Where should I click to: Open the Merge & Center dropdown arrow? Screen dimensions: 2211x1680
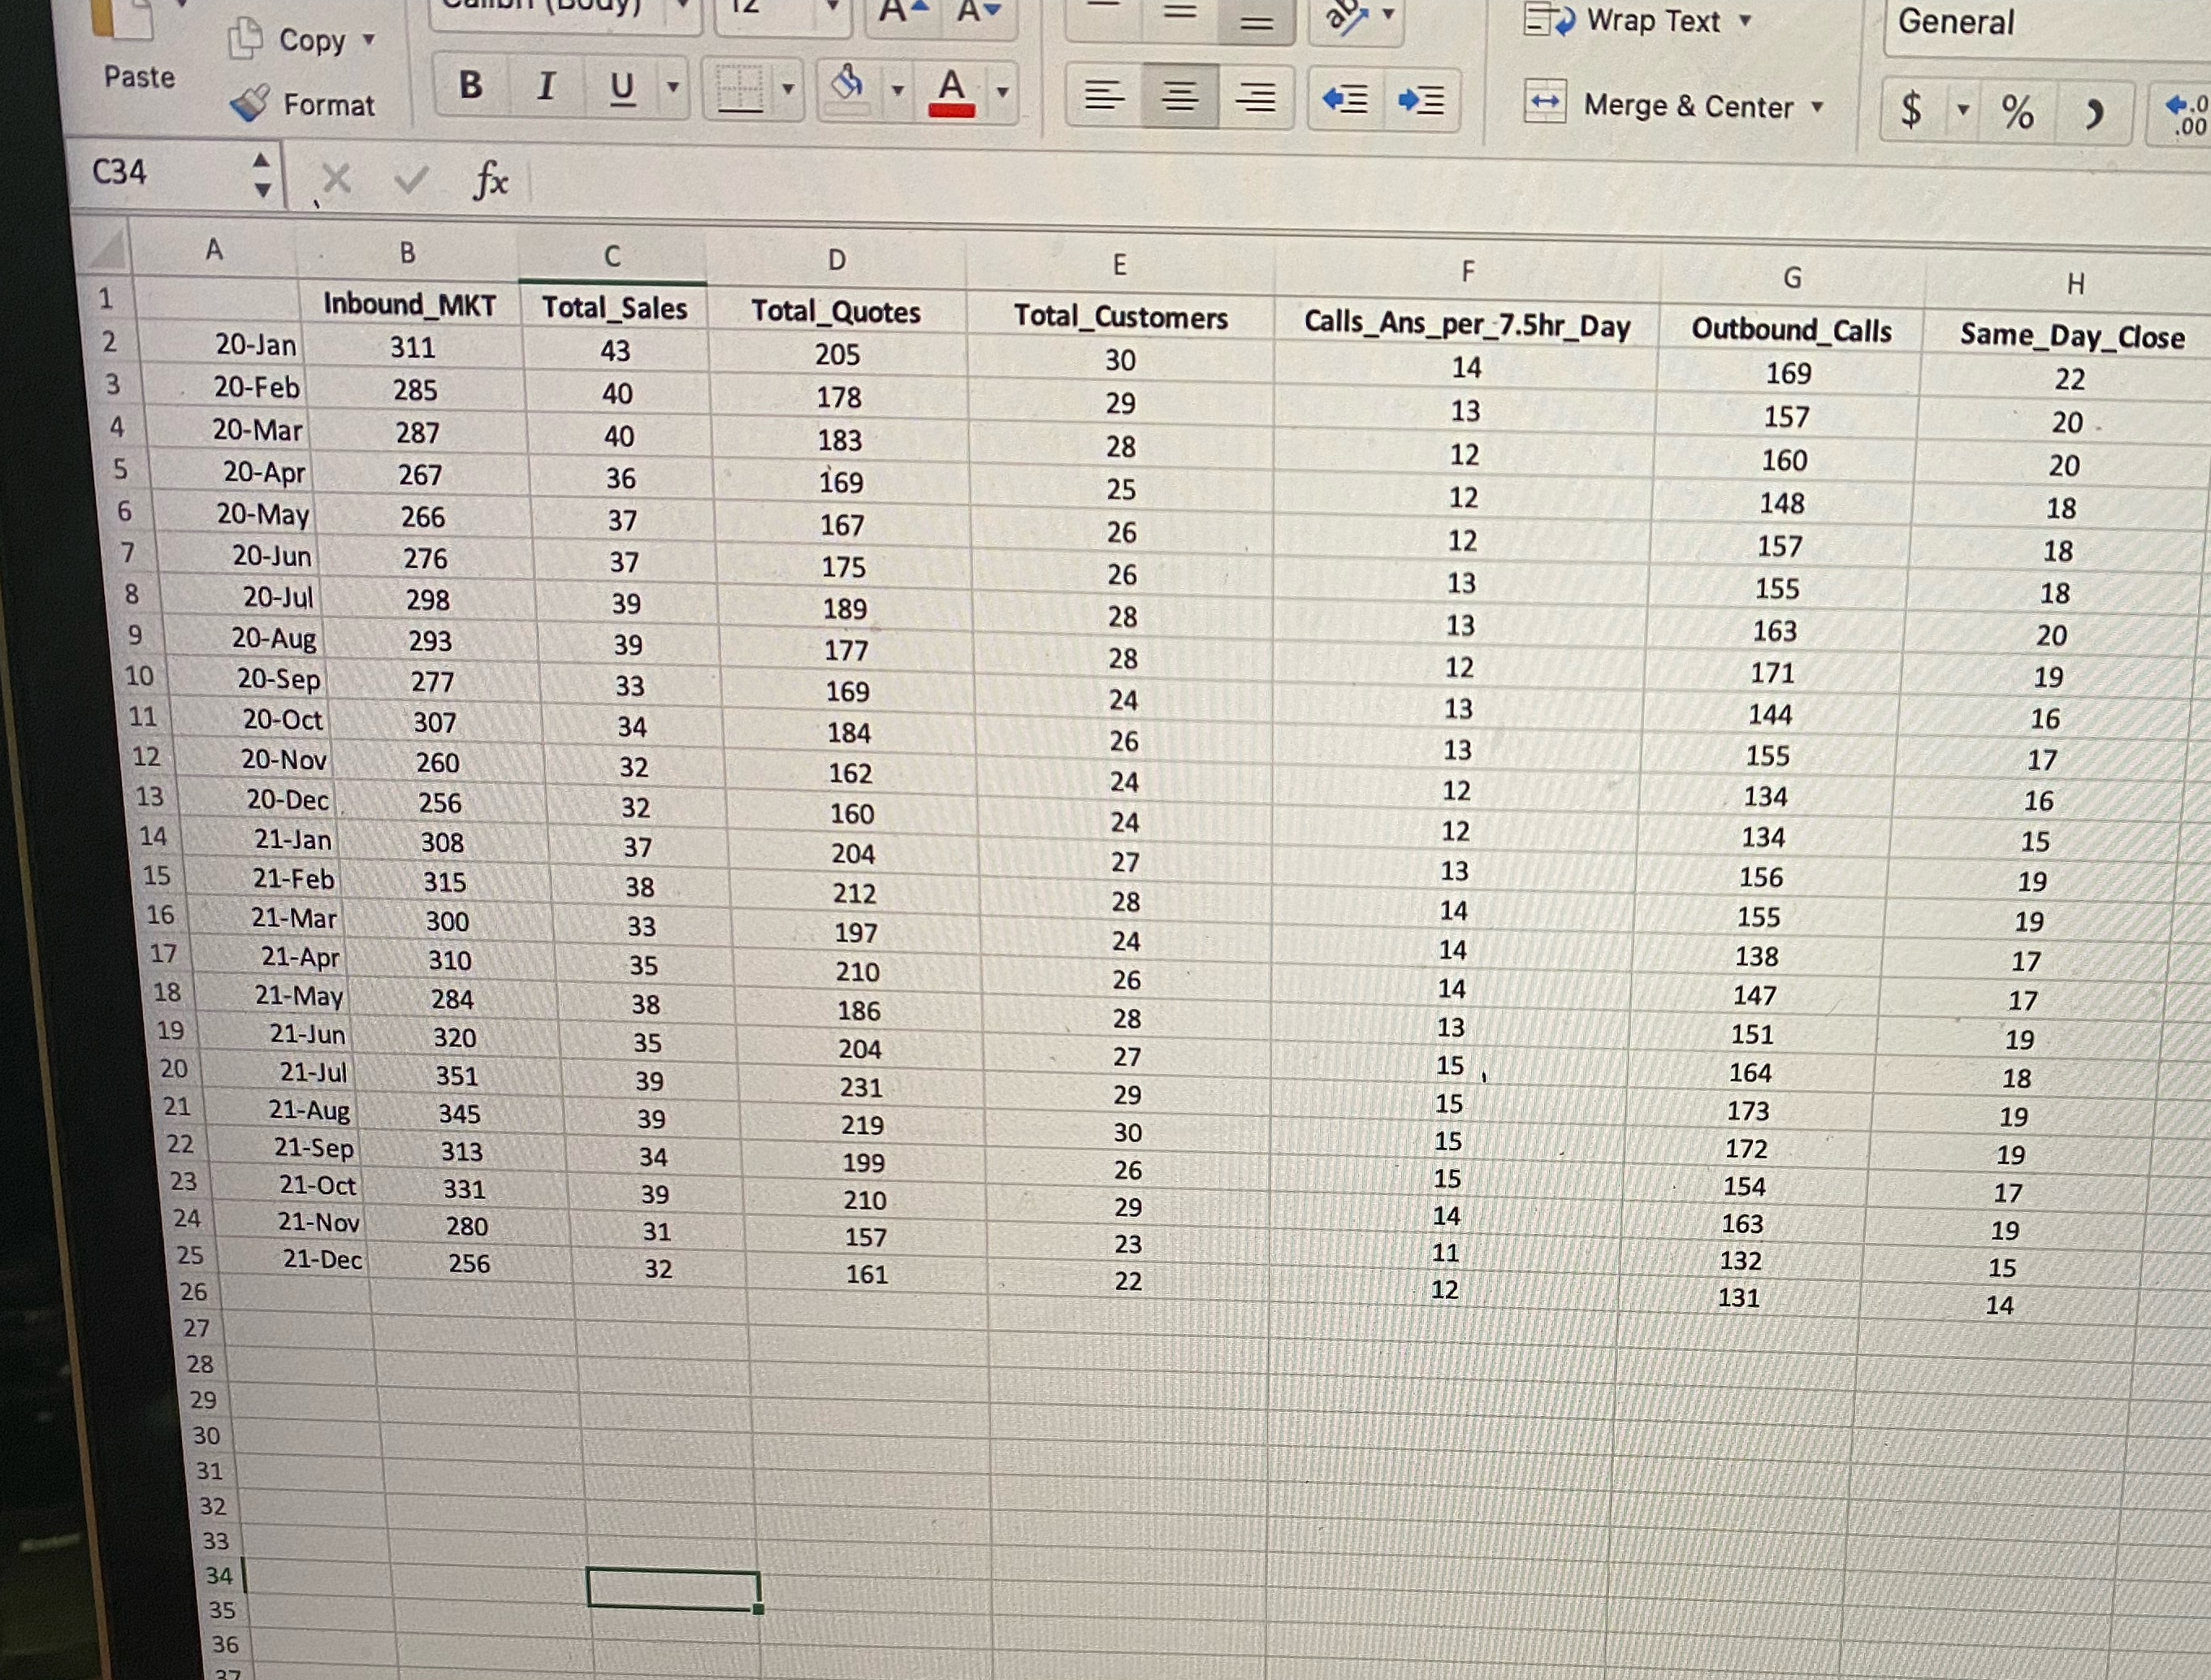(x=1817, y=107)
